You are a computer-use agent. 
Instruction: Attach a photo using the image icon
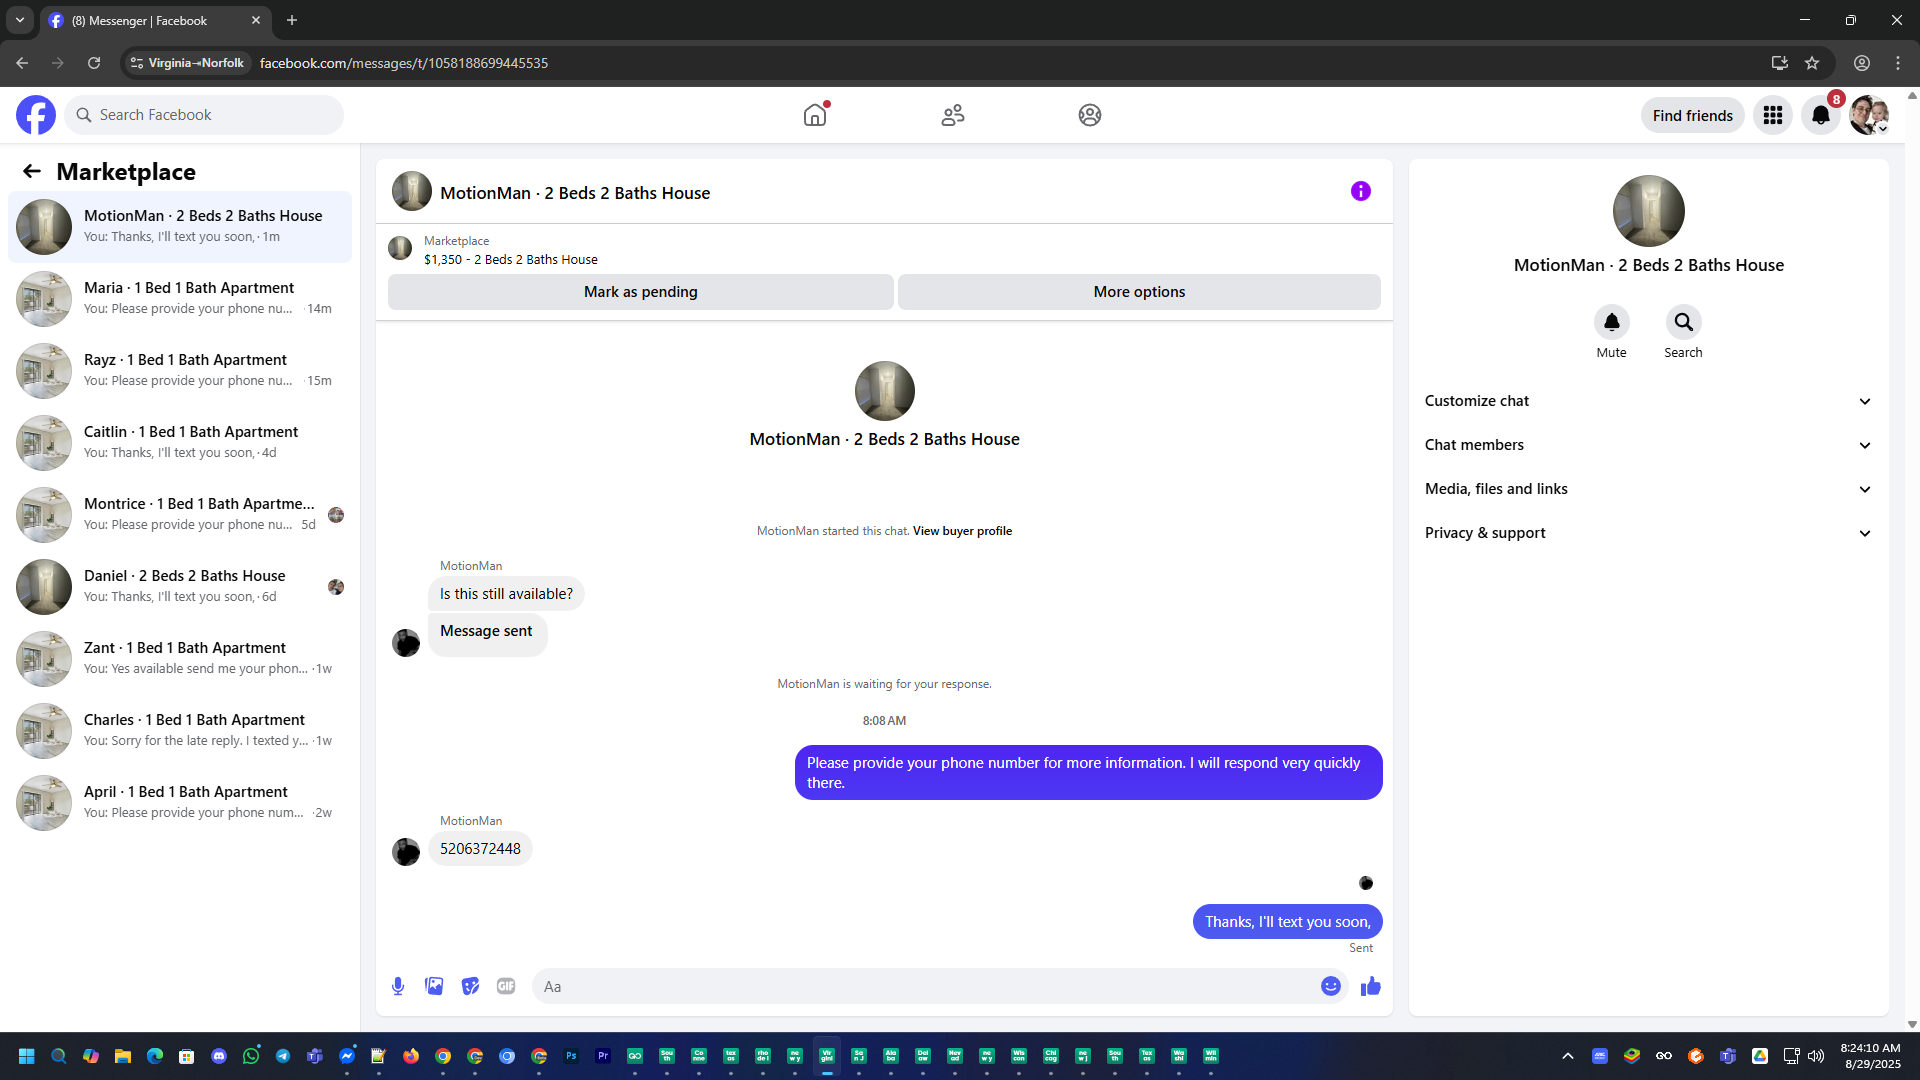[x=434, y=986]
